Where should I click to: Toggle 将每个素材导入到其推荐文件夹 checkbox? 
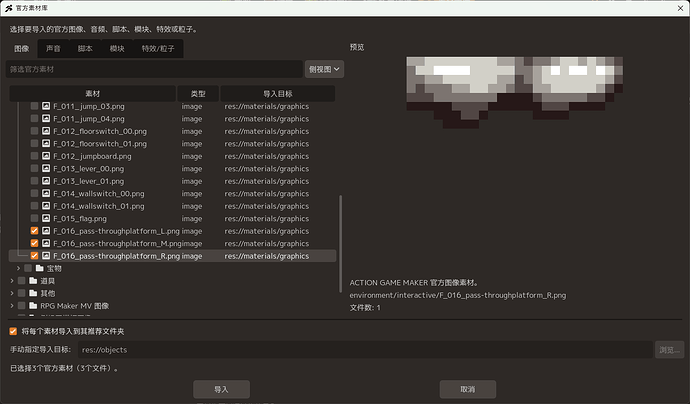[x=13, y=331]
